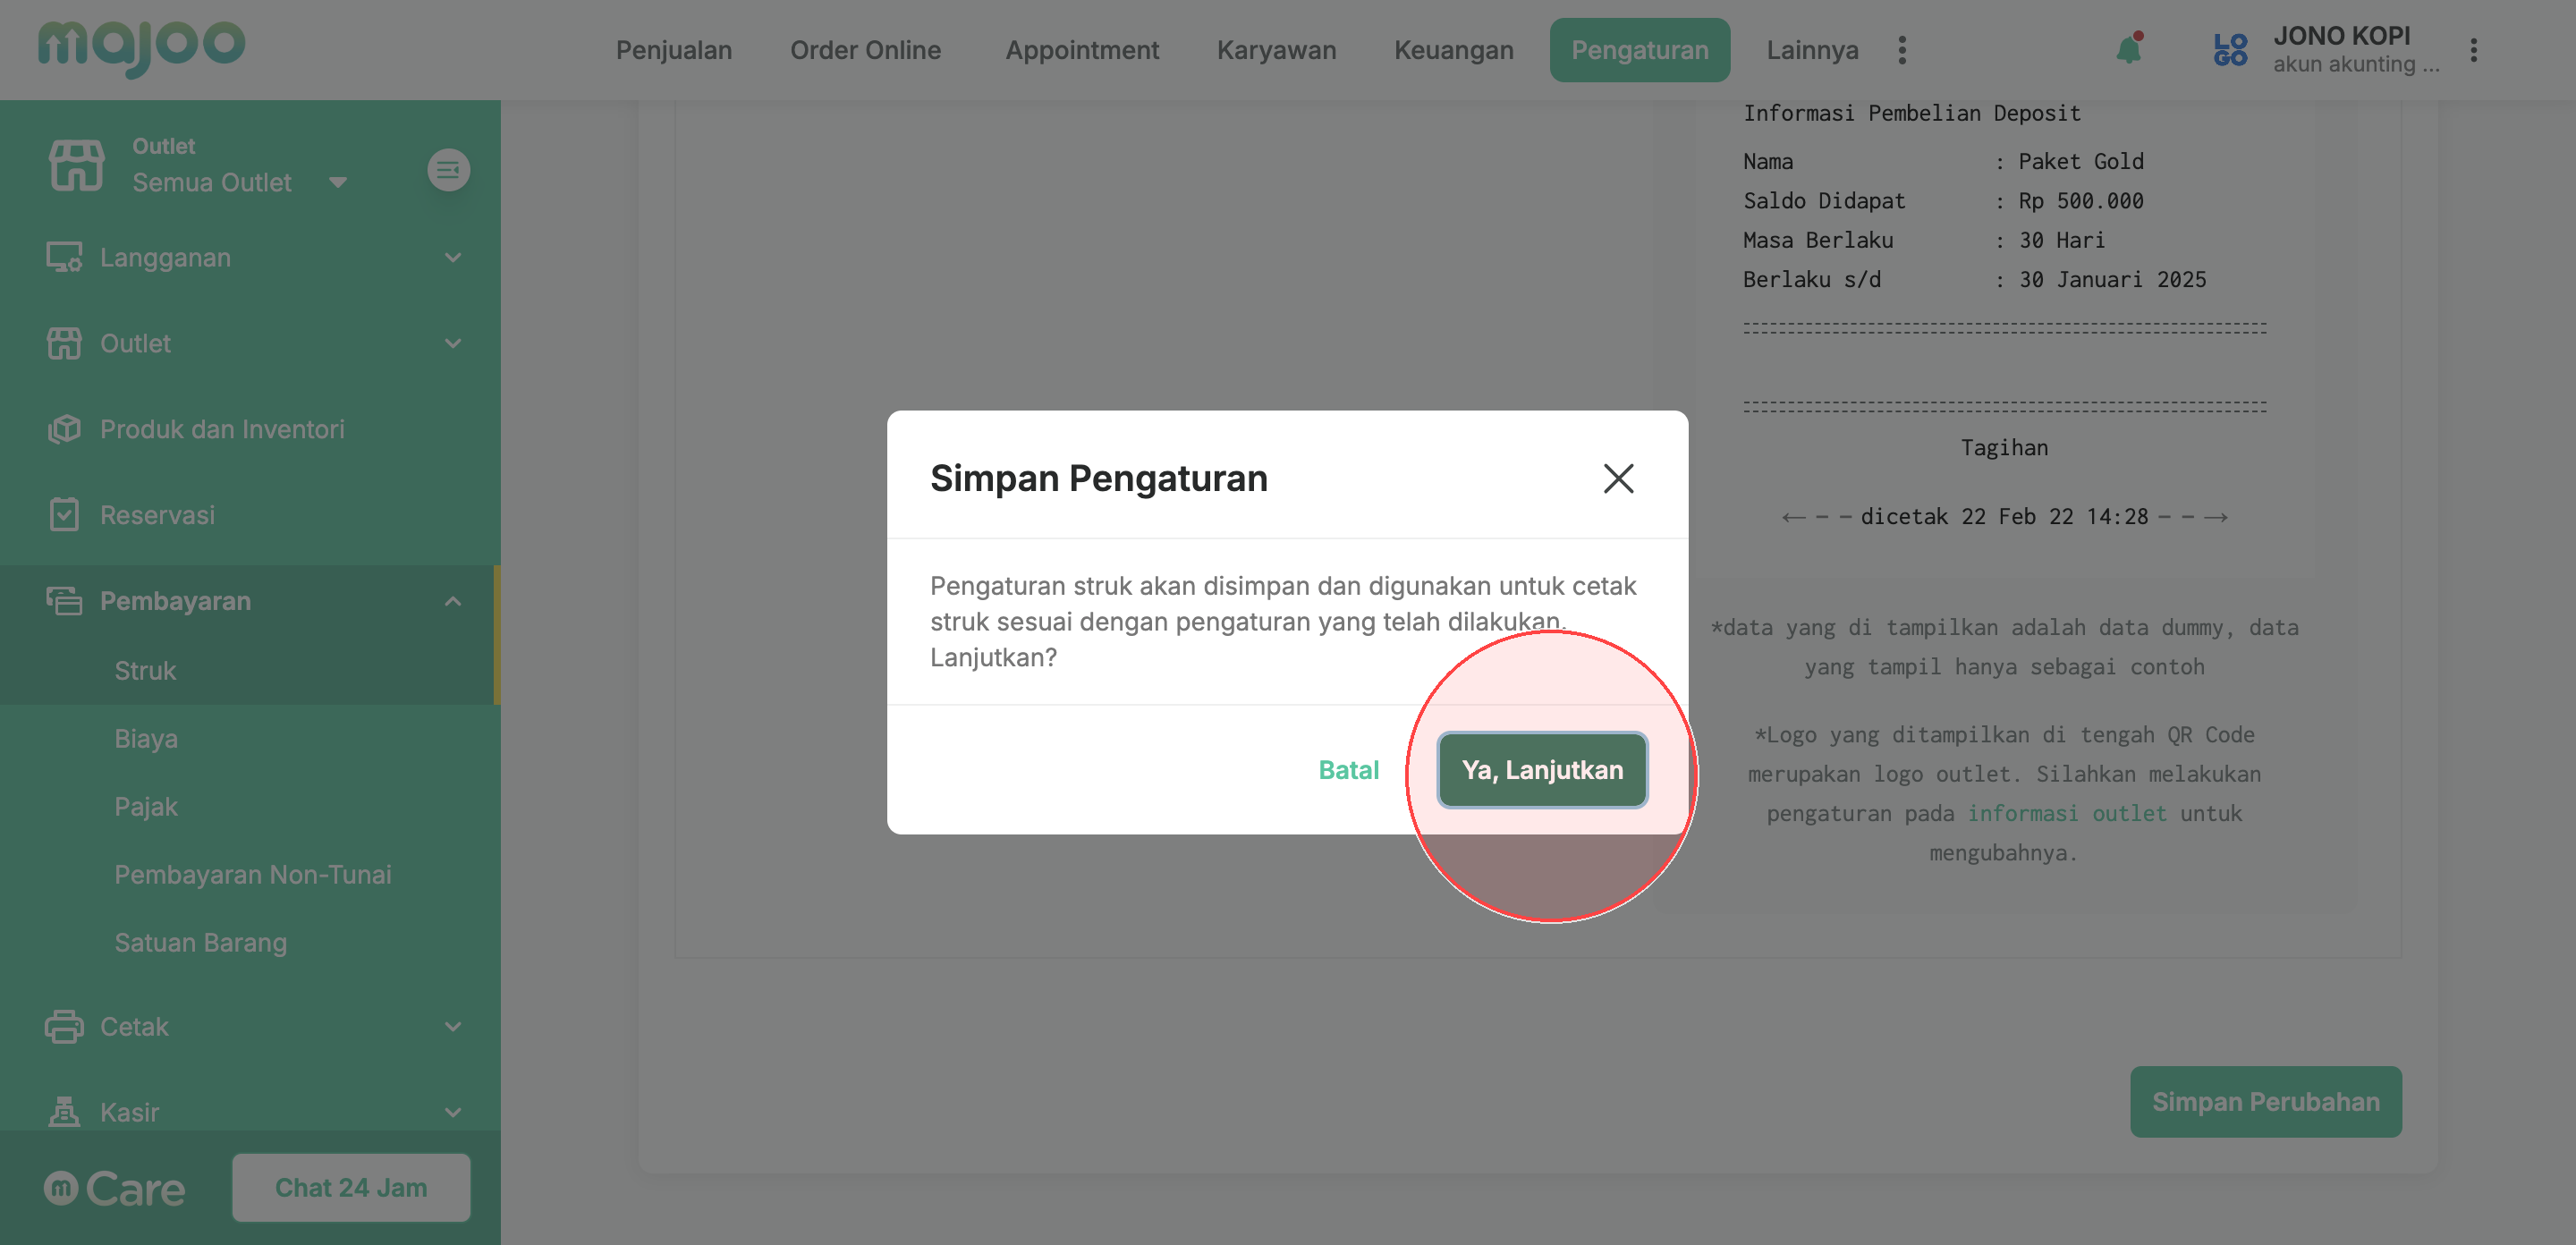This screenshot has width=2576, height=1245.
Task: Click the Reservasi calendar icon
Action: 64,515
